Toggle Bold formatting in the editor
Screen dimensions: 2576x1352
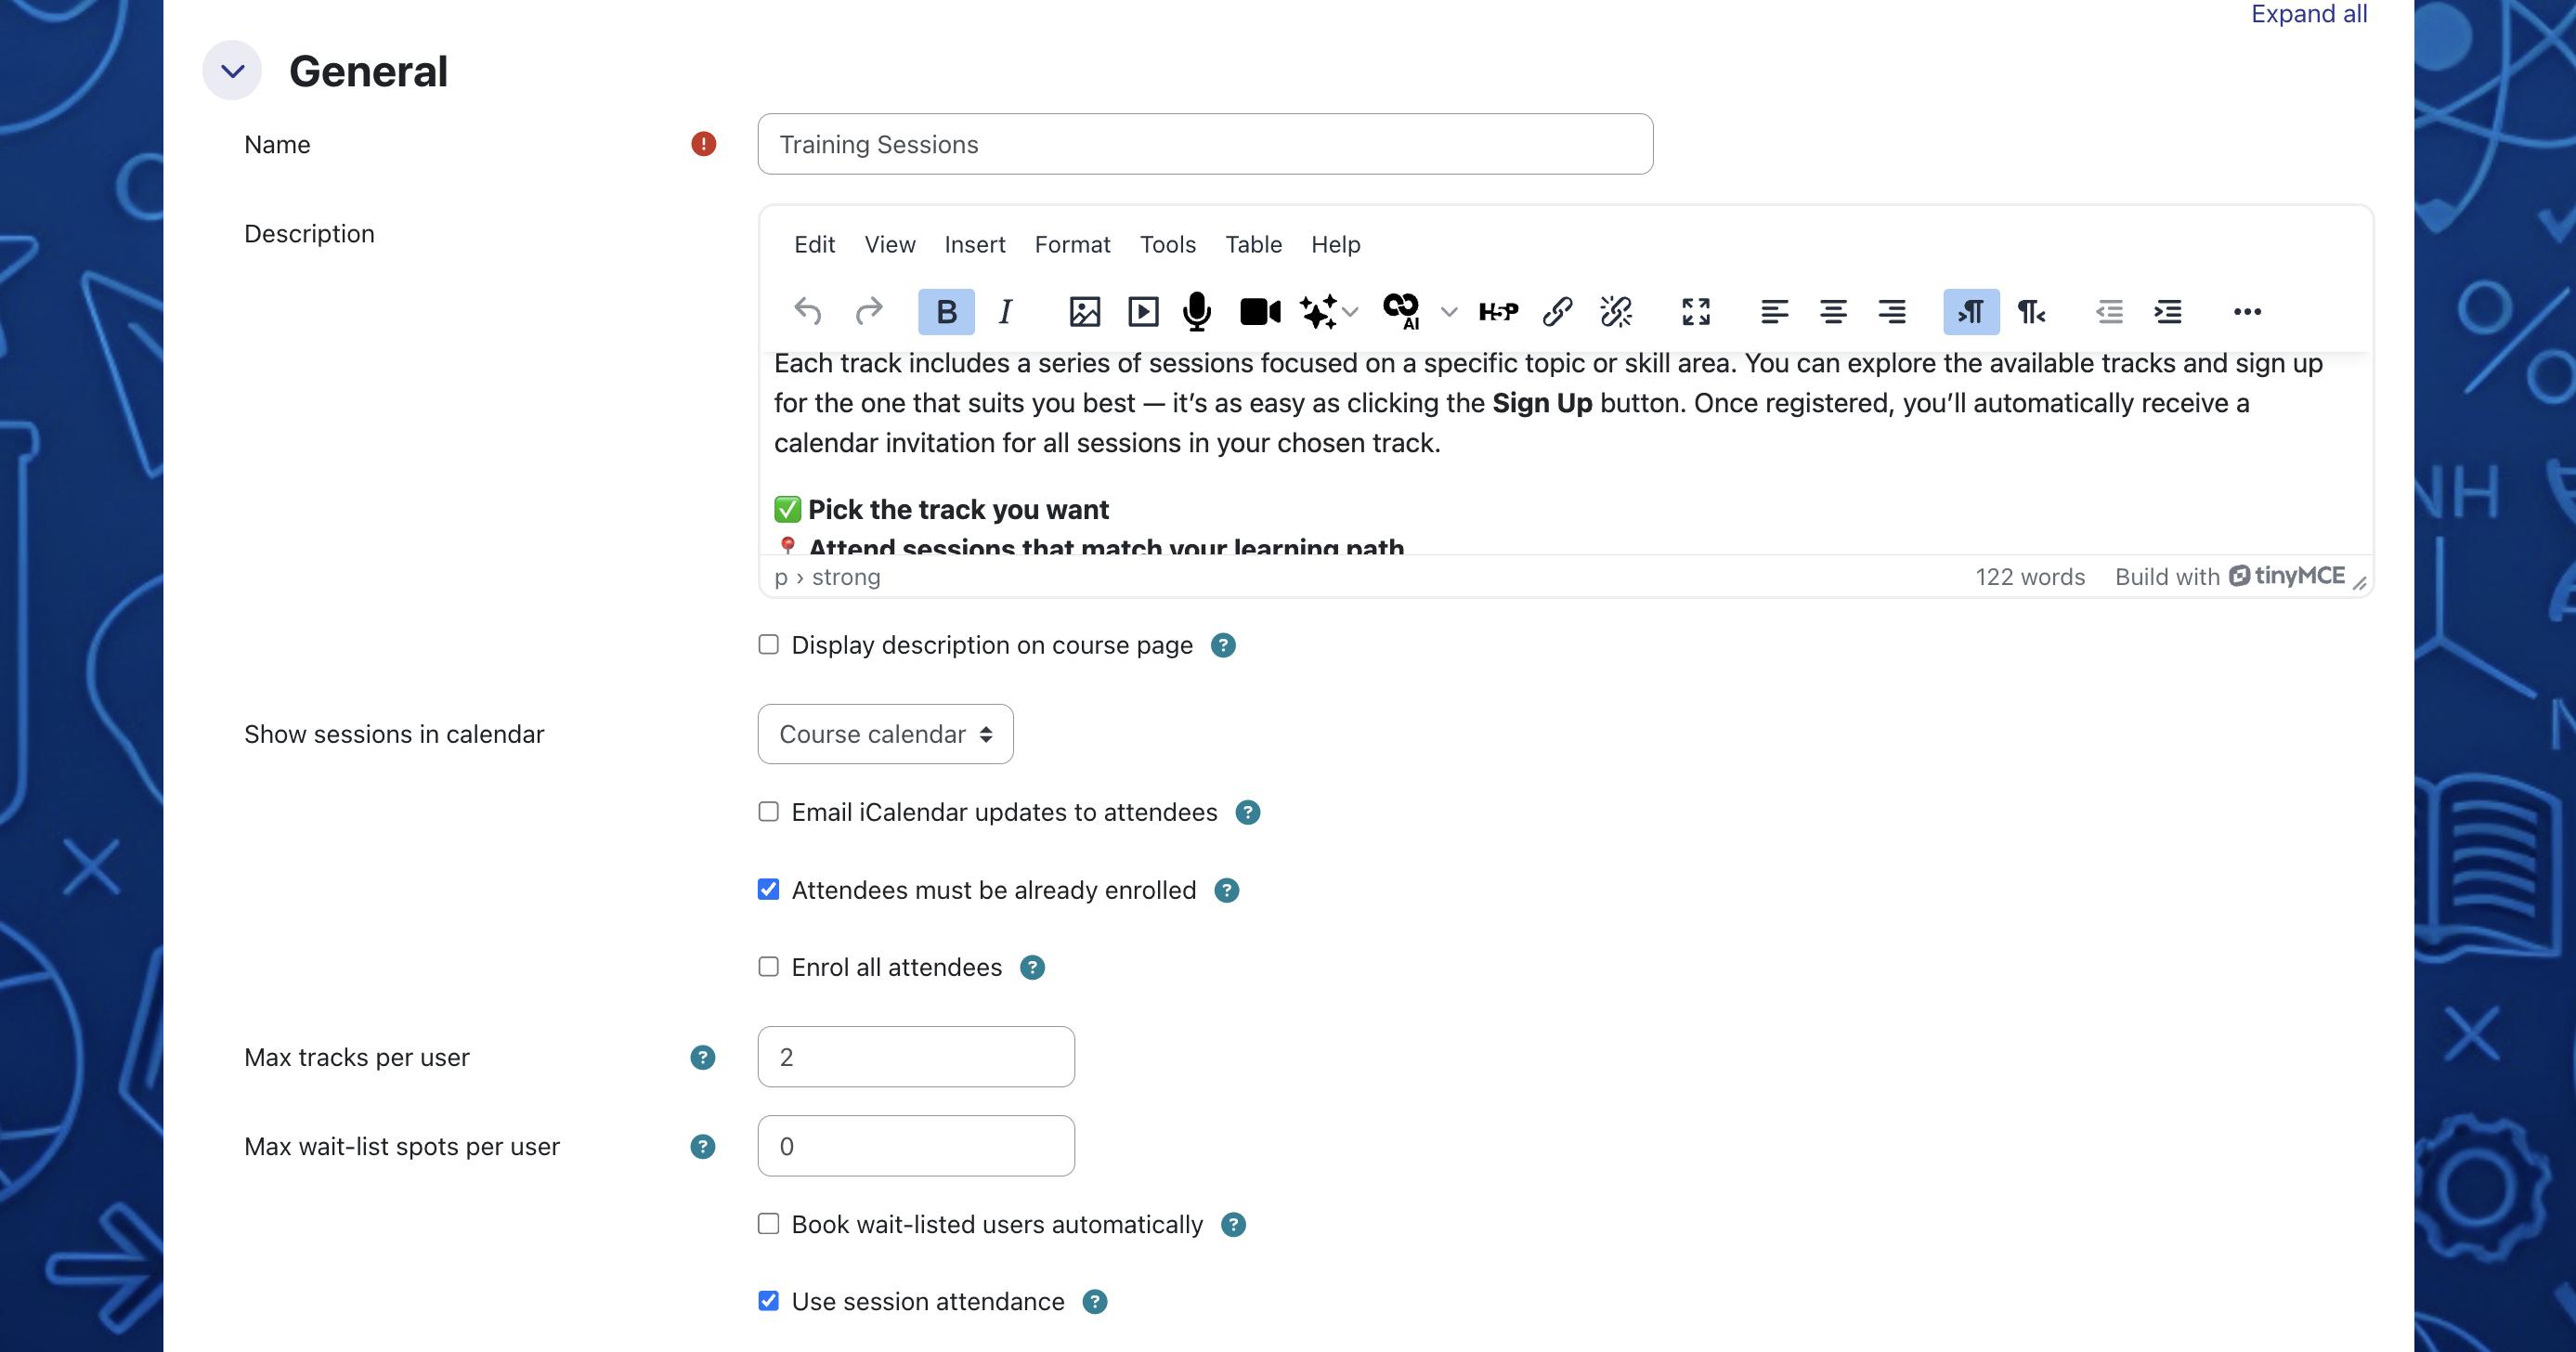(x=945, y=312)
